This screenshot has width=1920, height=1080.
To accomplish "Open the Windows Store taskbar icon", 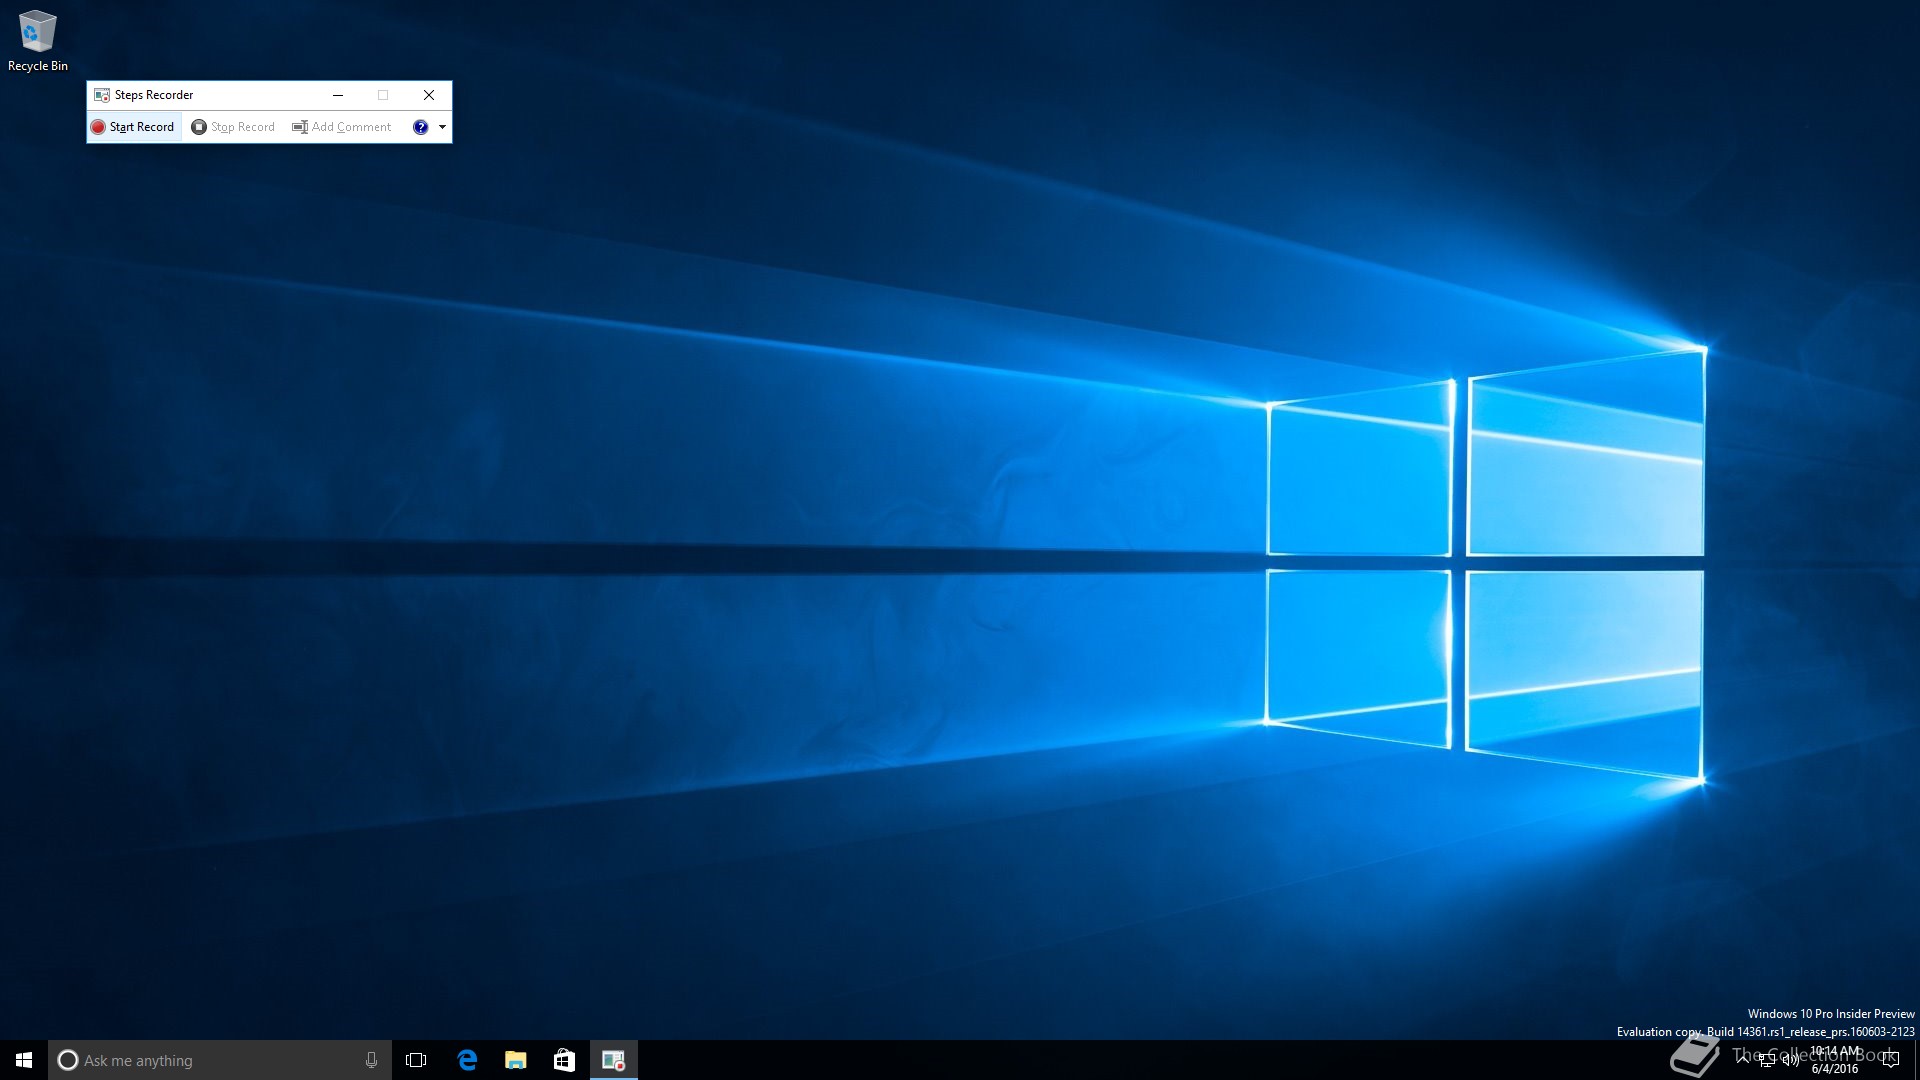I will 564,1060.
